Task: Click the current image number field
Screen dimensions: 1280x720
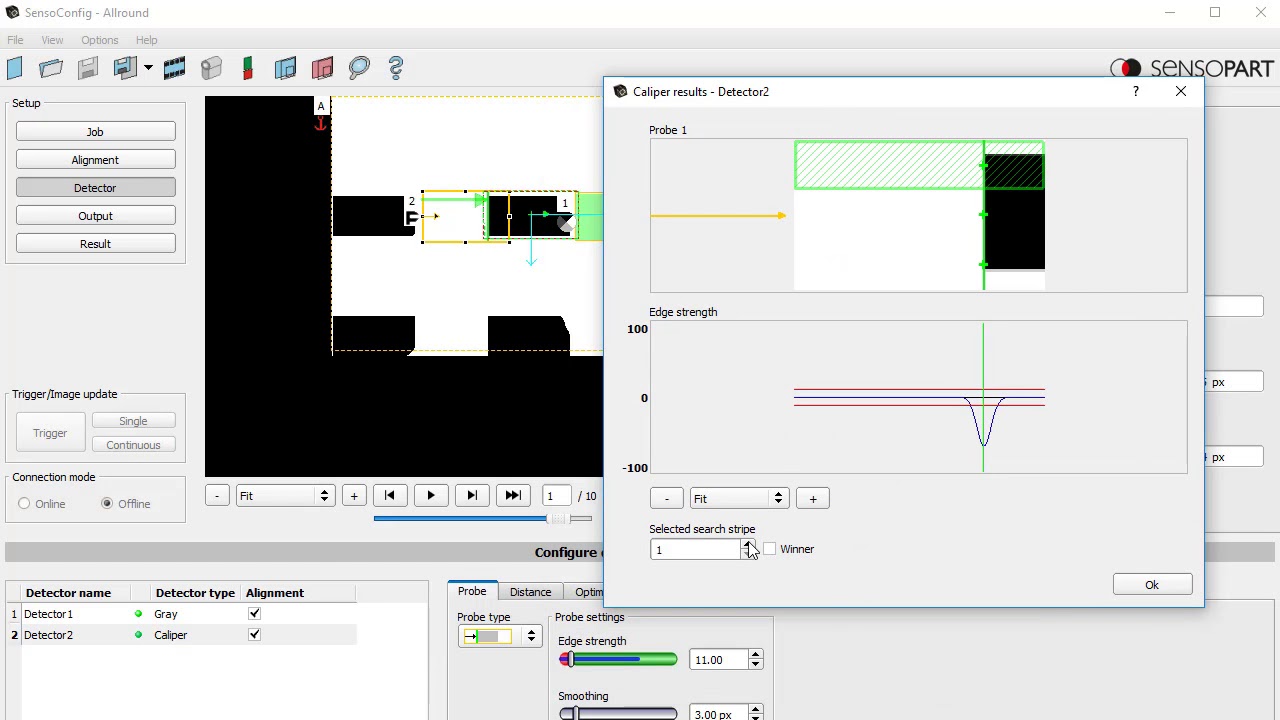Action: (556, 496)
